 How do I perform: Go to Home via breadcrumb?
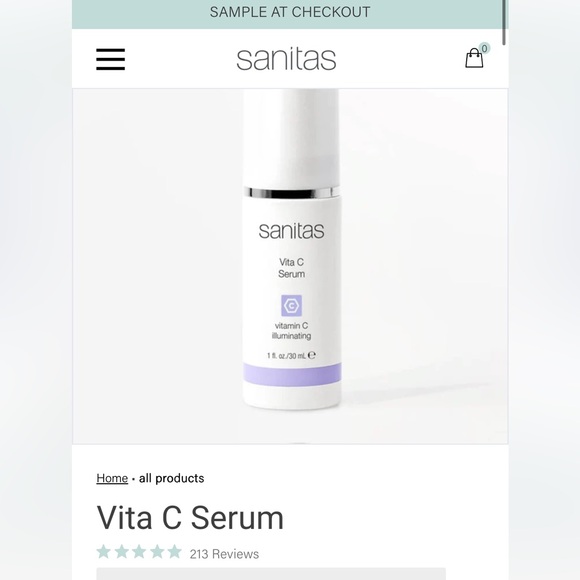[112, 478]
